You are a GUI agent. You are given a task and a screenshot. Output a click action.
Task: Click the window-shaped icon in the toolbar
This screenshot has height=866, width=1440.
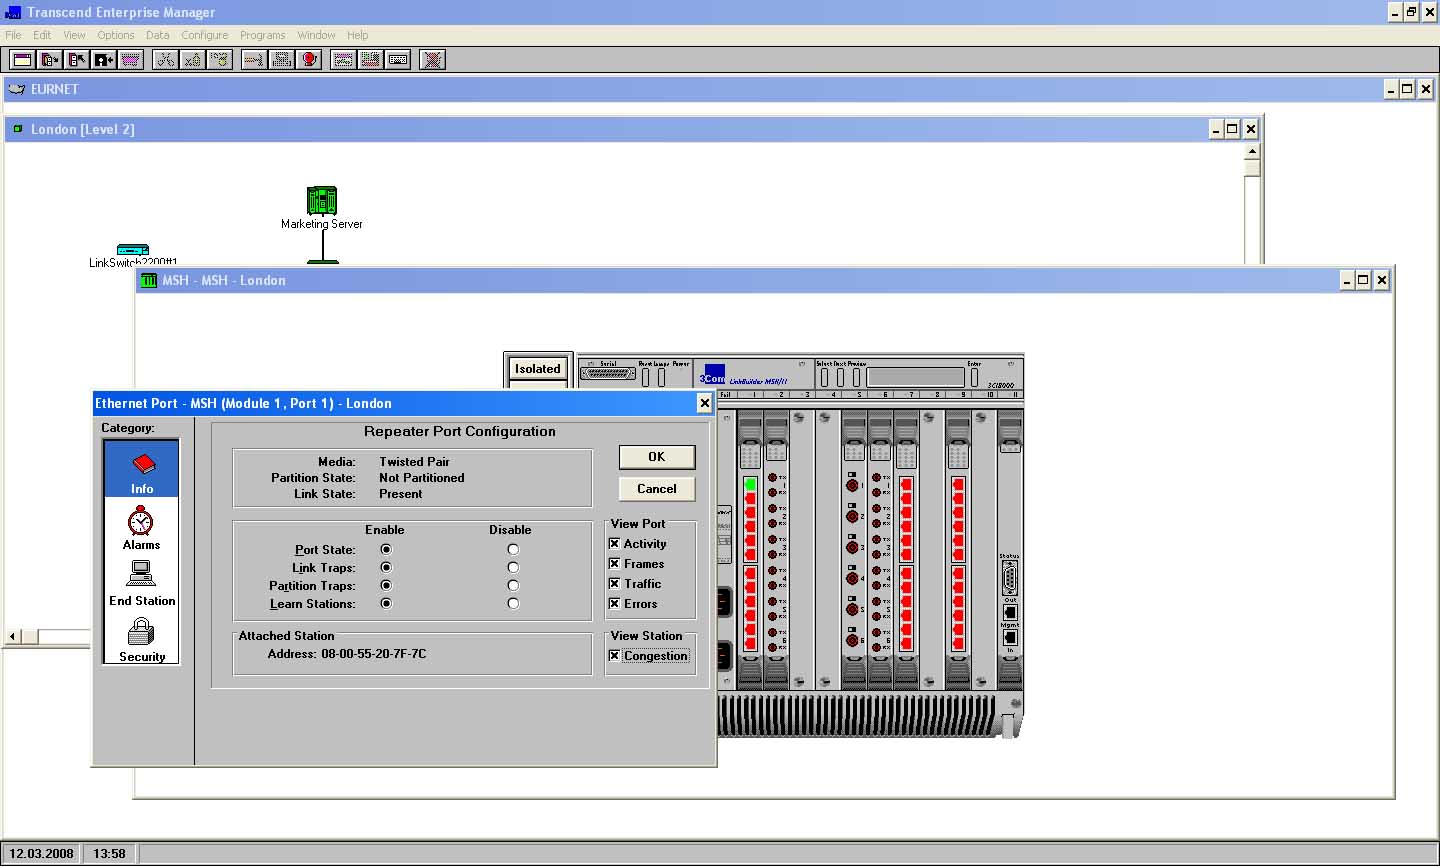pyautogui.click(x=21, y=60)
